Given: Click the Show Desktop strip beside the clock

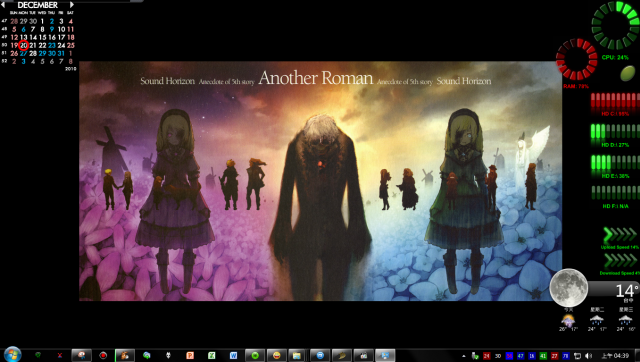Looking at the screenshot, I should coord(637,355).
